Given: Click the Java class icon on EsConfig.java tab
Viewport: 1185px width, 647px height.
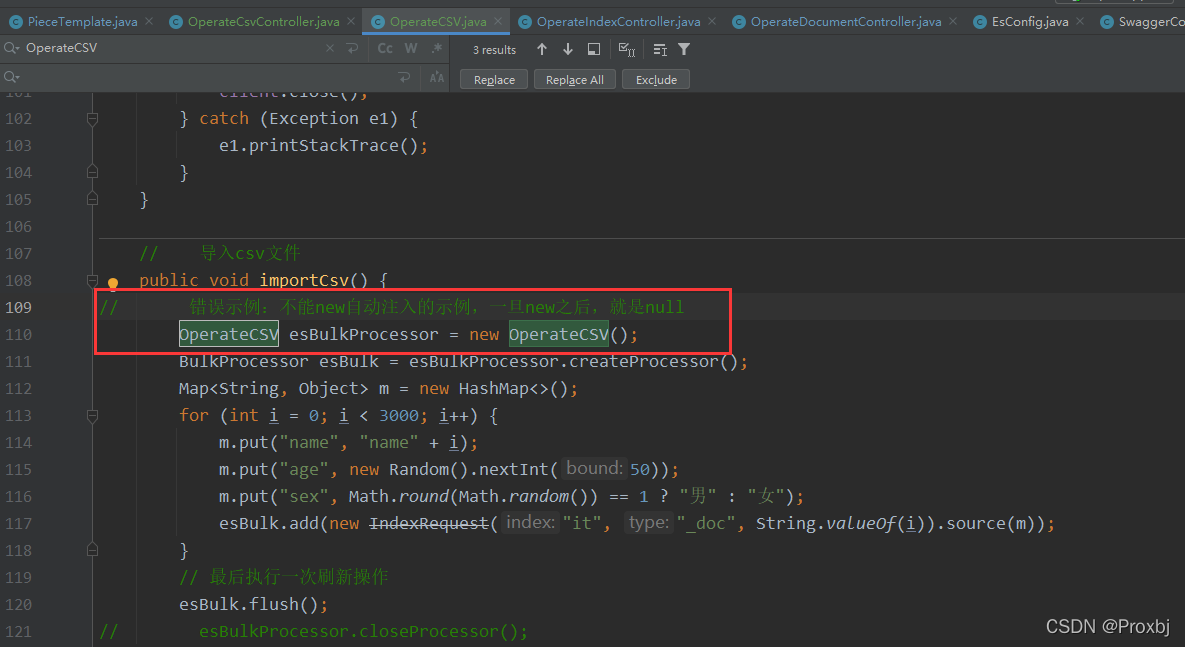Looking at the screenshot, I should (979, 22).
